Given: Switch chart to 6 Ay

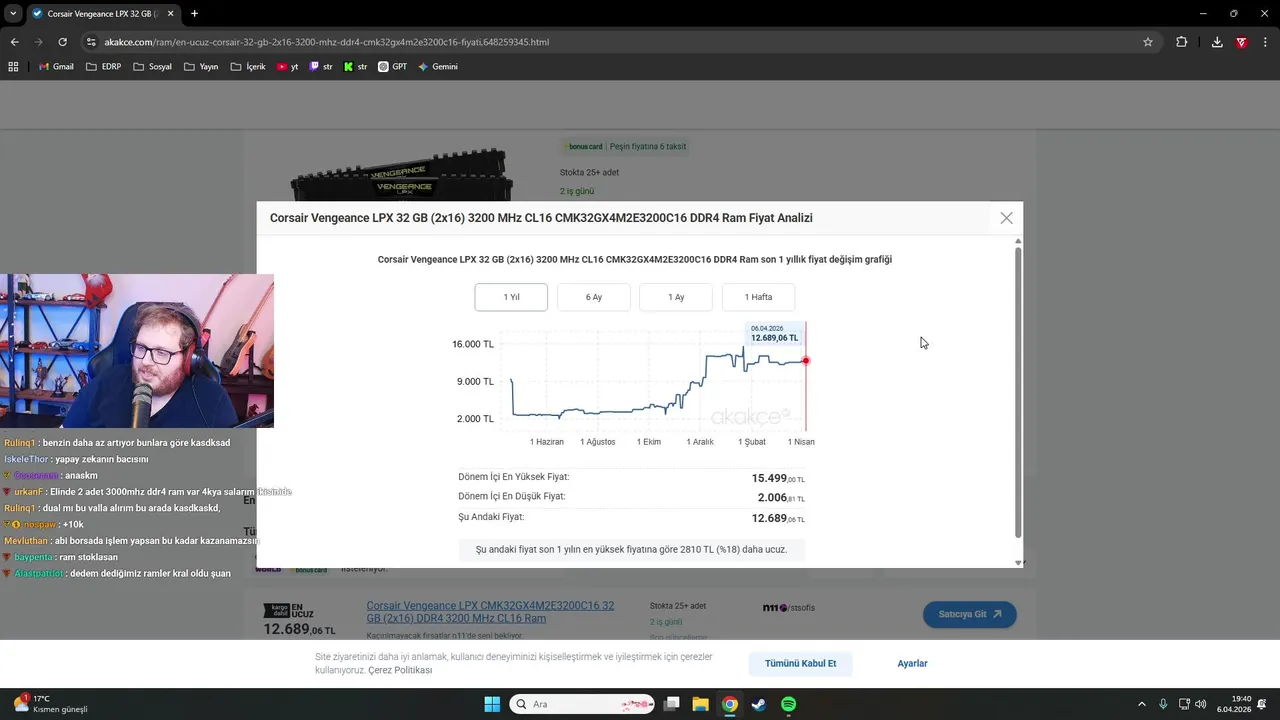Looking at the screenshot, I should 594,297.
